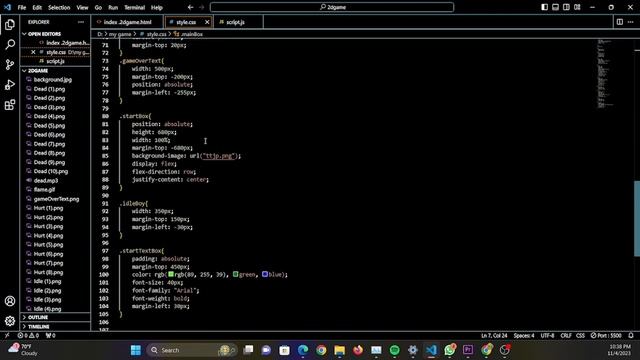Screen dimensions: 640x360
Task: Click style.css in breadcrumb path
Action: [156, 34]
